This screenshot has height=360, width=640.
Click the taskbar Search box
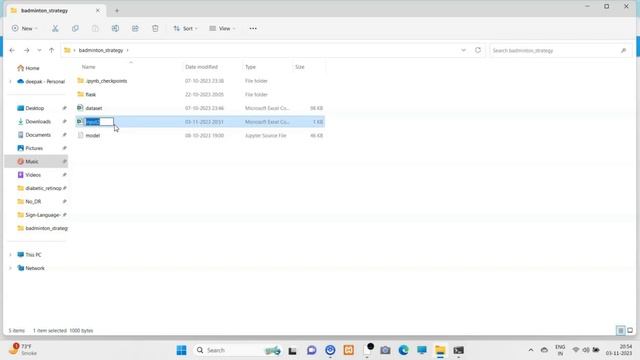click(238, 350)
